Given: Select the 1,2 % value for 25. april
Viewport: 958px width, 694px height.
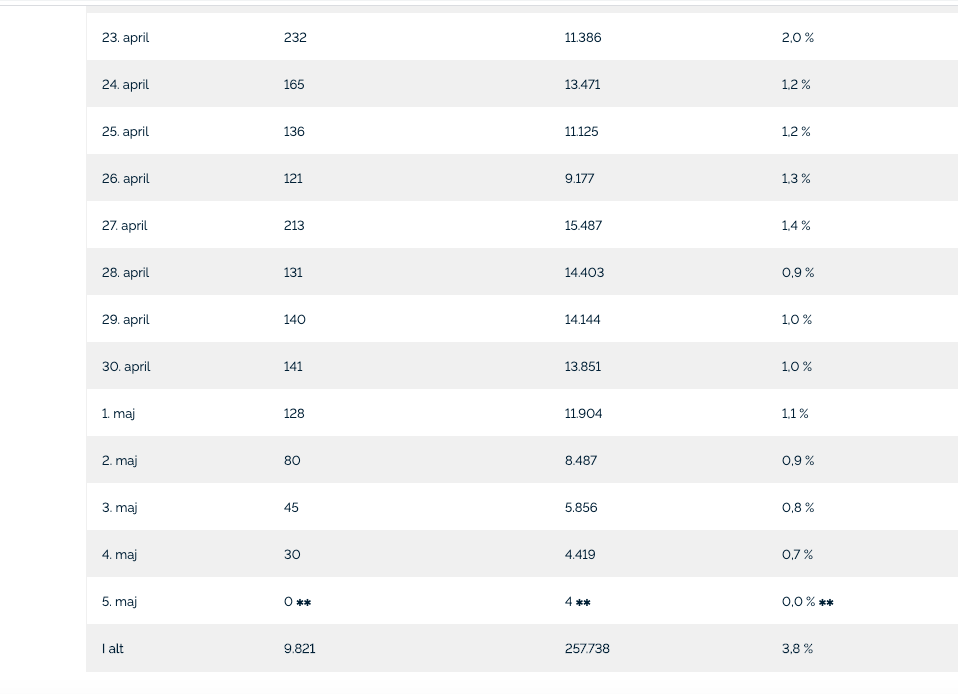Looking at the screenshot, I should (x=796, y=131).
